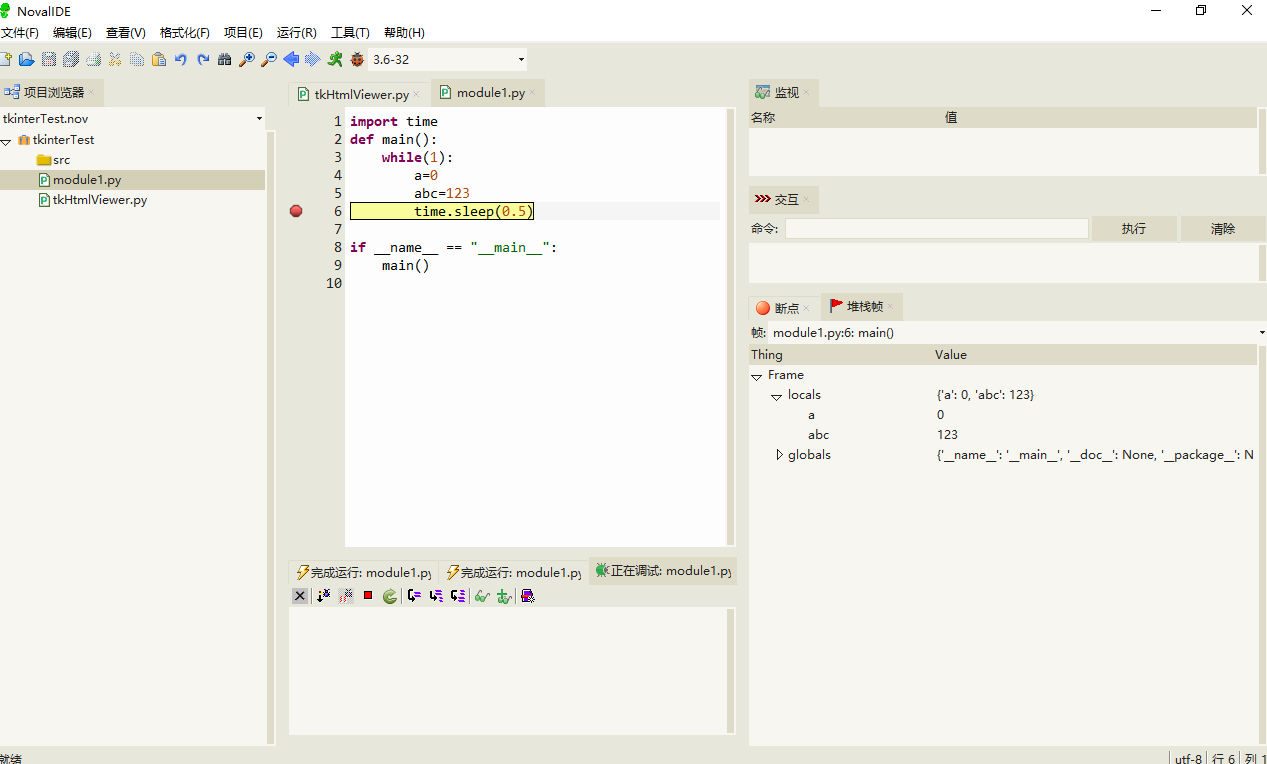Open Find with the binoculars icon

point(225,59)
